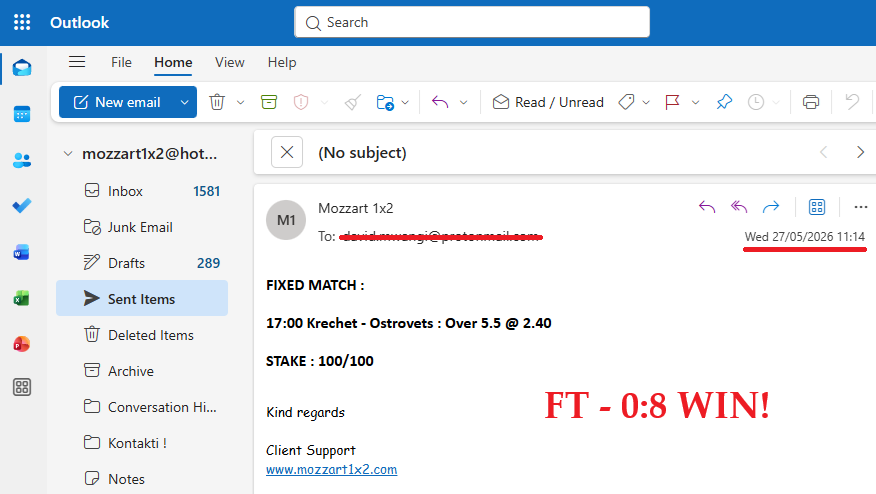Viewport: 876px width, 494px height.
Task: Click the Flag icon in toolbar
Action: tap(672, 102)
